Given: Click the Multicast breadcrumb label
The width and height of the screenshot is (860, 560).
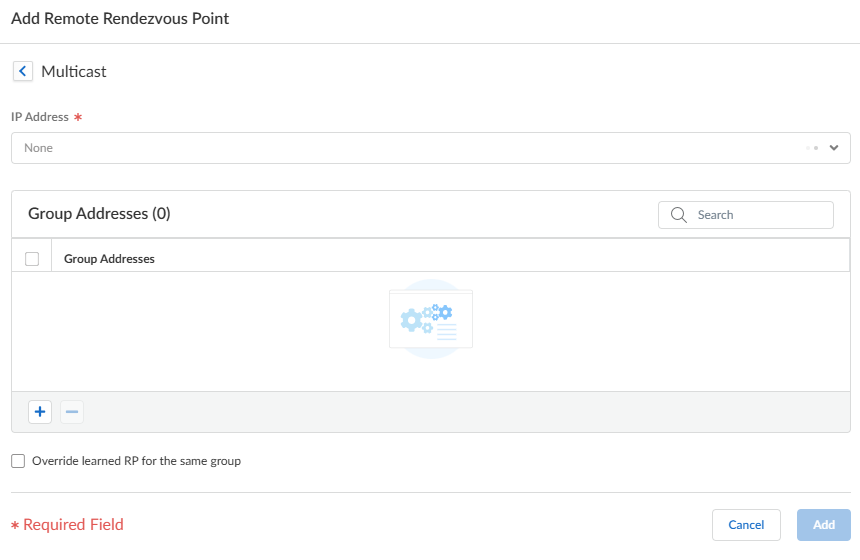Looking at the screenshot, I should [74, 71].
